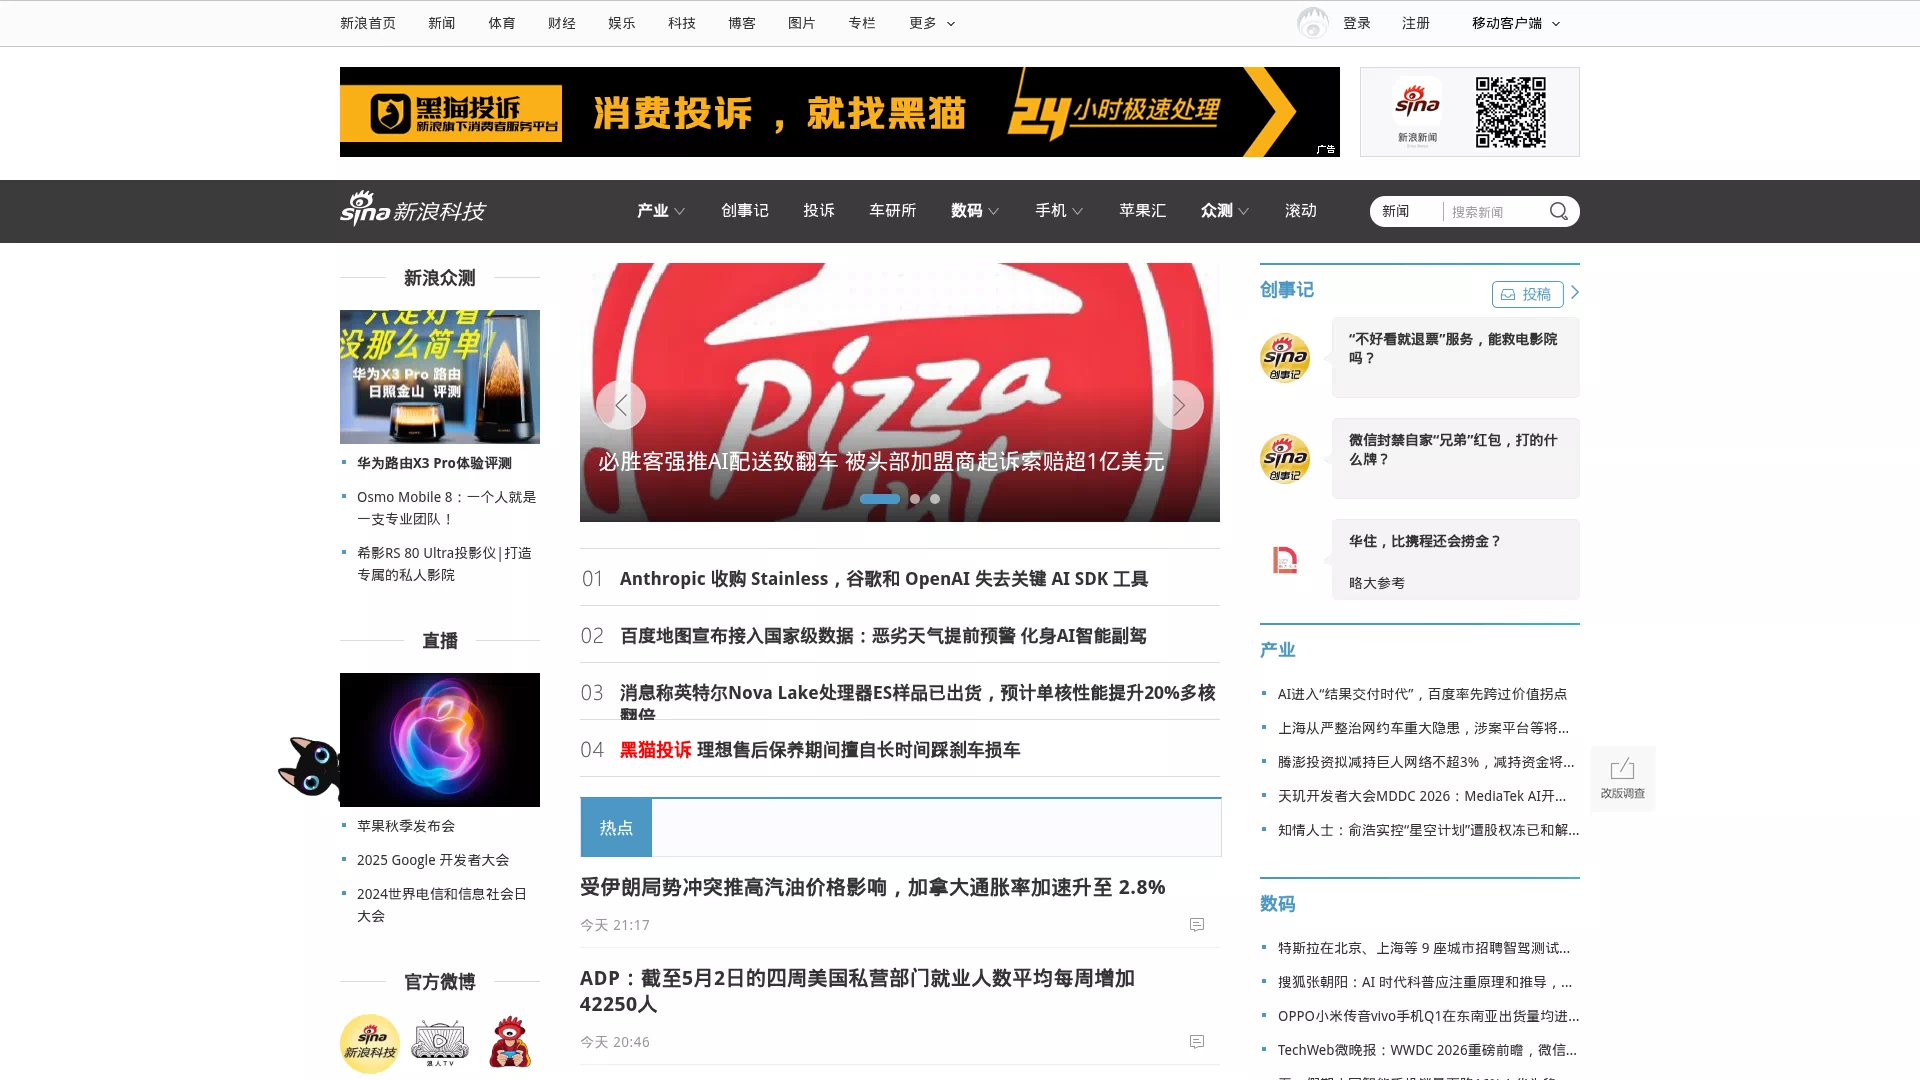Open 加拿大通胀率加速升至 2.8% article
Viewport: 1920px width, 1080px height.
[873, 887]
